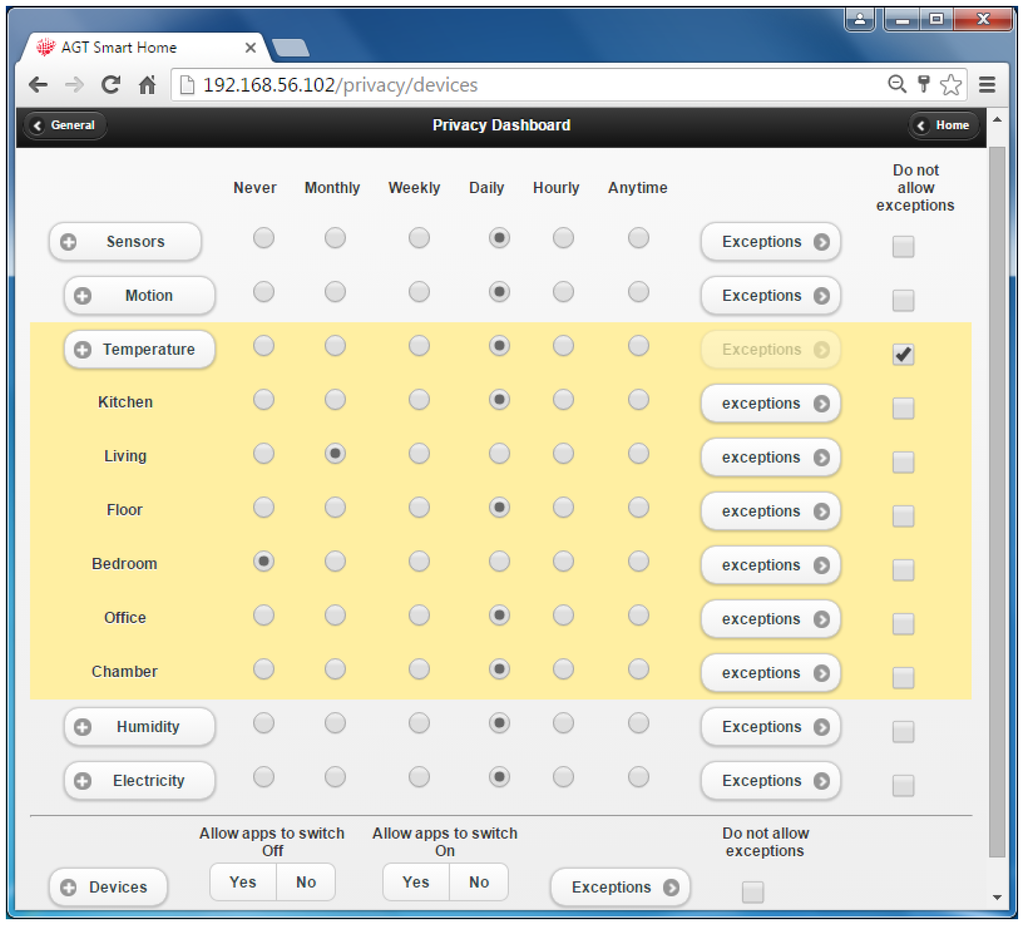
Task: Click the arrow icon on Humidity Exceptions
Action: coord(822,727)
